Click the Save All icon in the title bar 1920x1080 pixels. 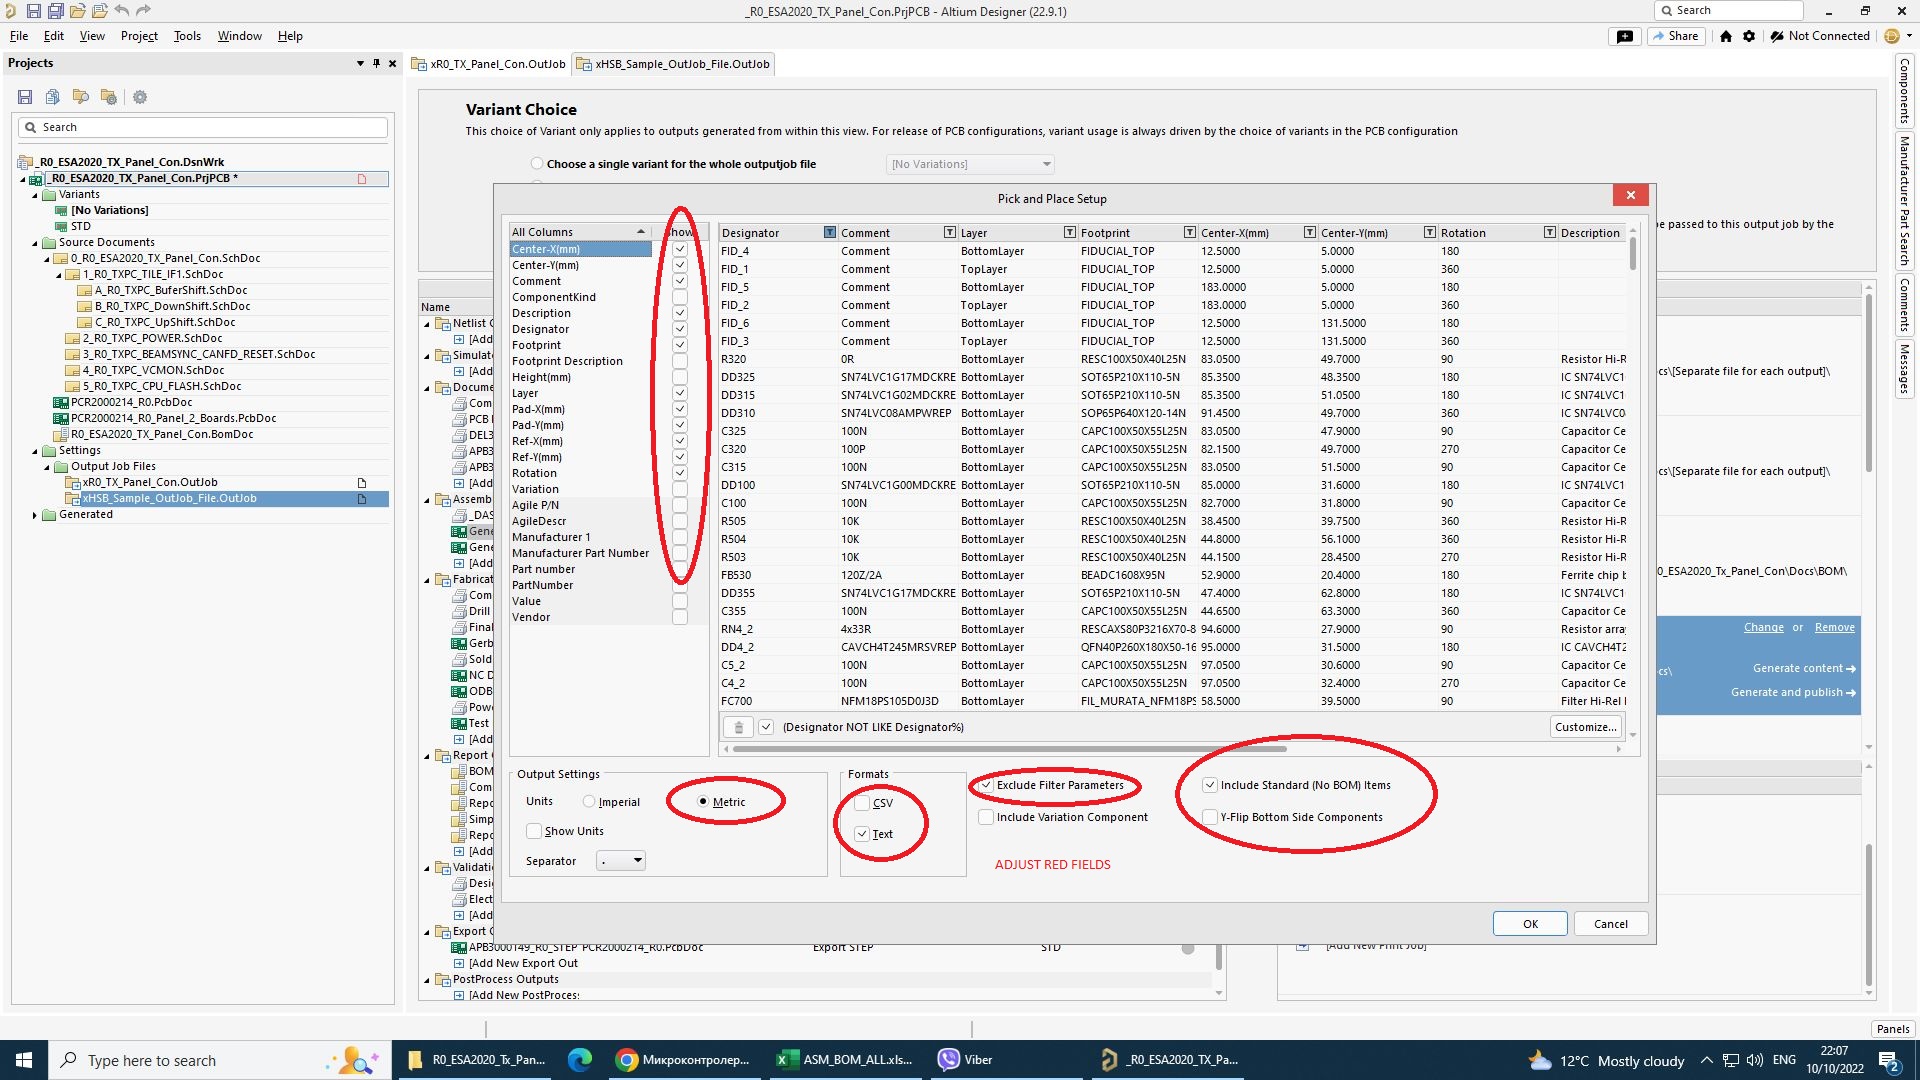point(55,11)
